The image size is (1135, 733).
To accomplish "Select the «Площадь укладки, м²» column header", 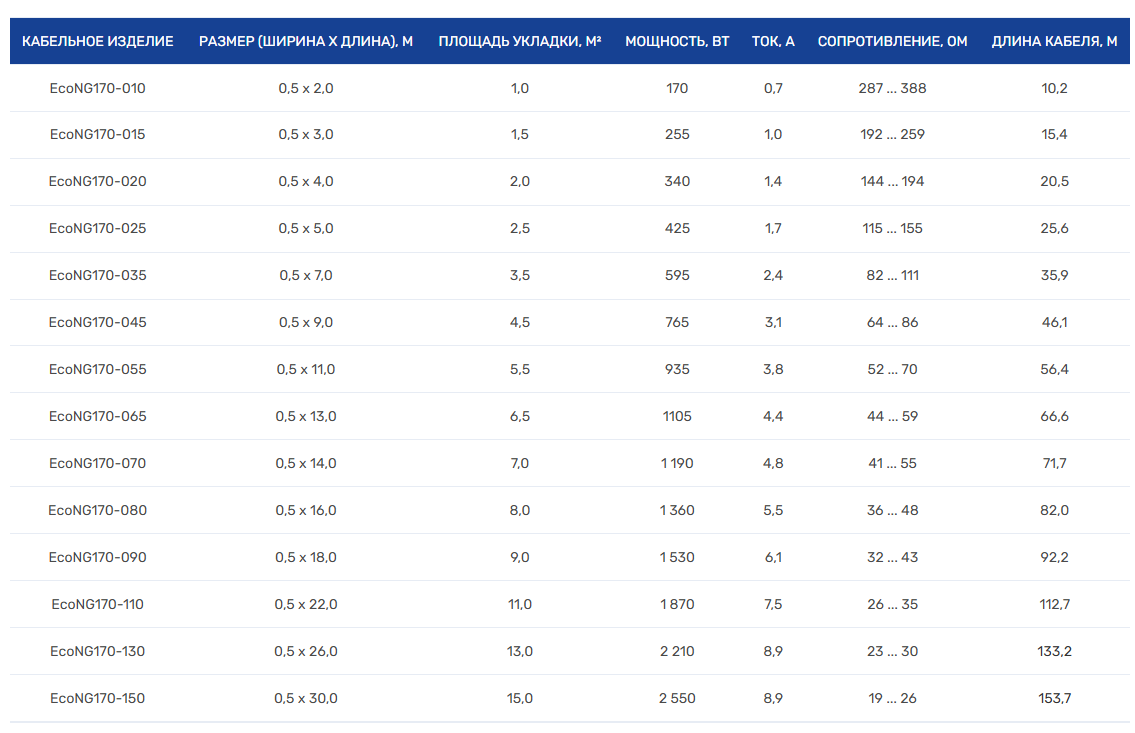I will [x=519, y=41].
